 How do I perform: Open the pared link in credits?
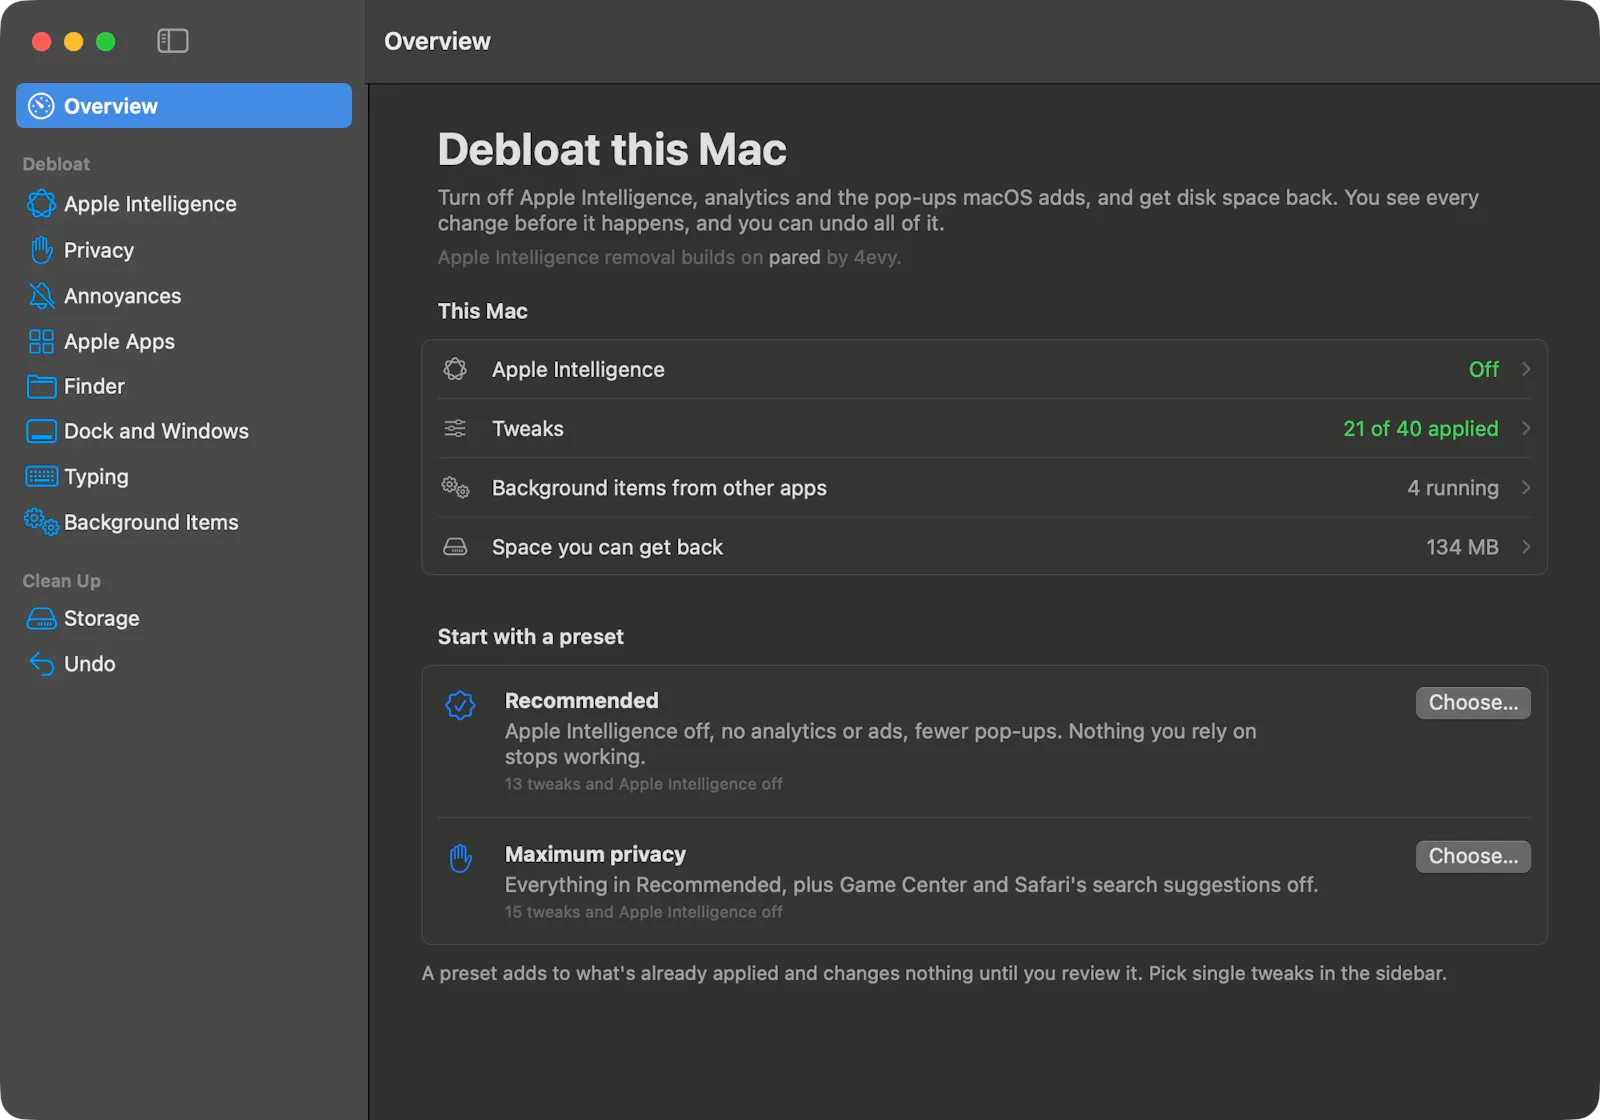coord(794,257)
